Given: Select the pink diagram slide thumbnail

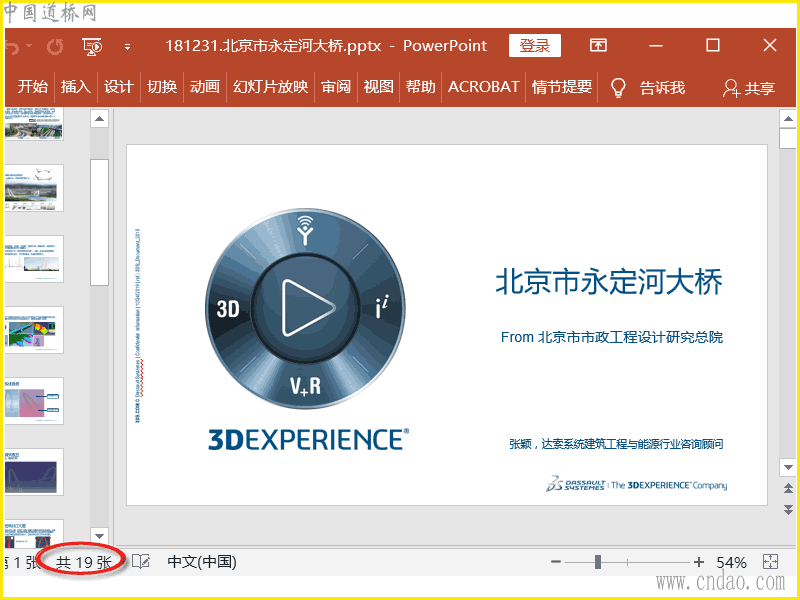Looking at the screenshot, I should [34, 401].
